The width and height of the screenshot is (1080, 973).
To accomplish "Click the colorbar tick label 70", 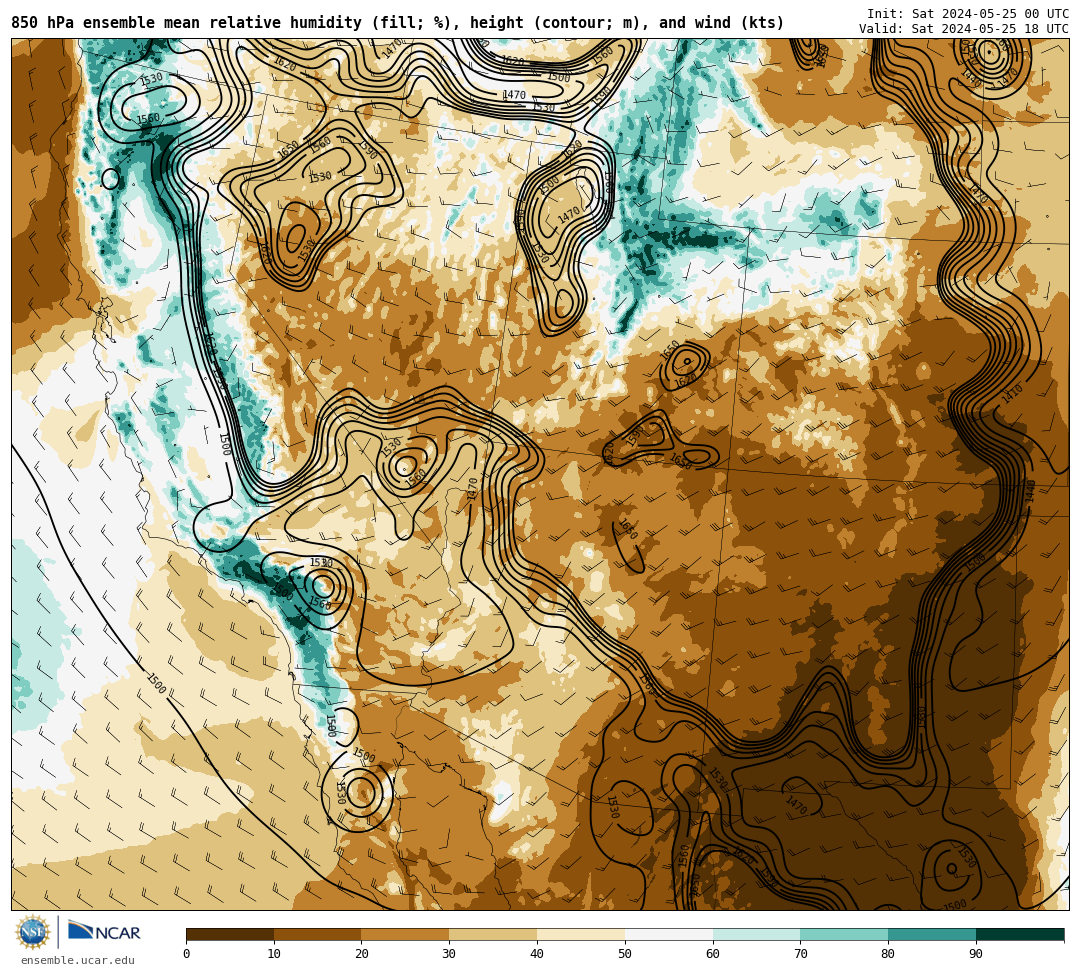I will [800, 954].
